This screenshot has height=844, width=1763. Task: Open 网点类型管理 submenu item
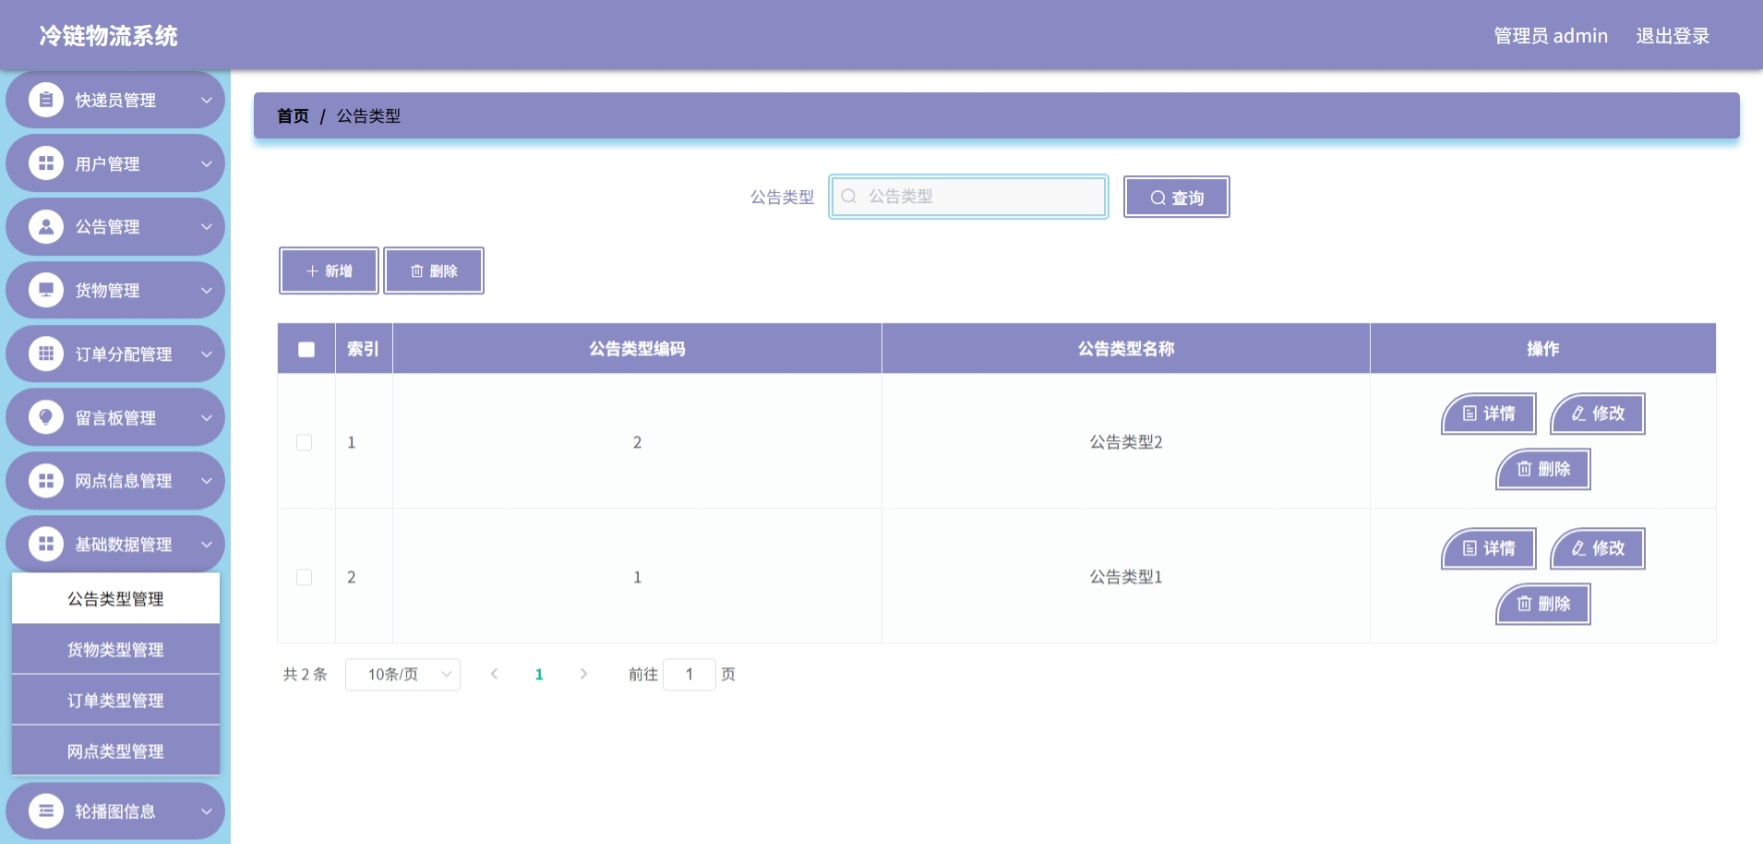116,751
